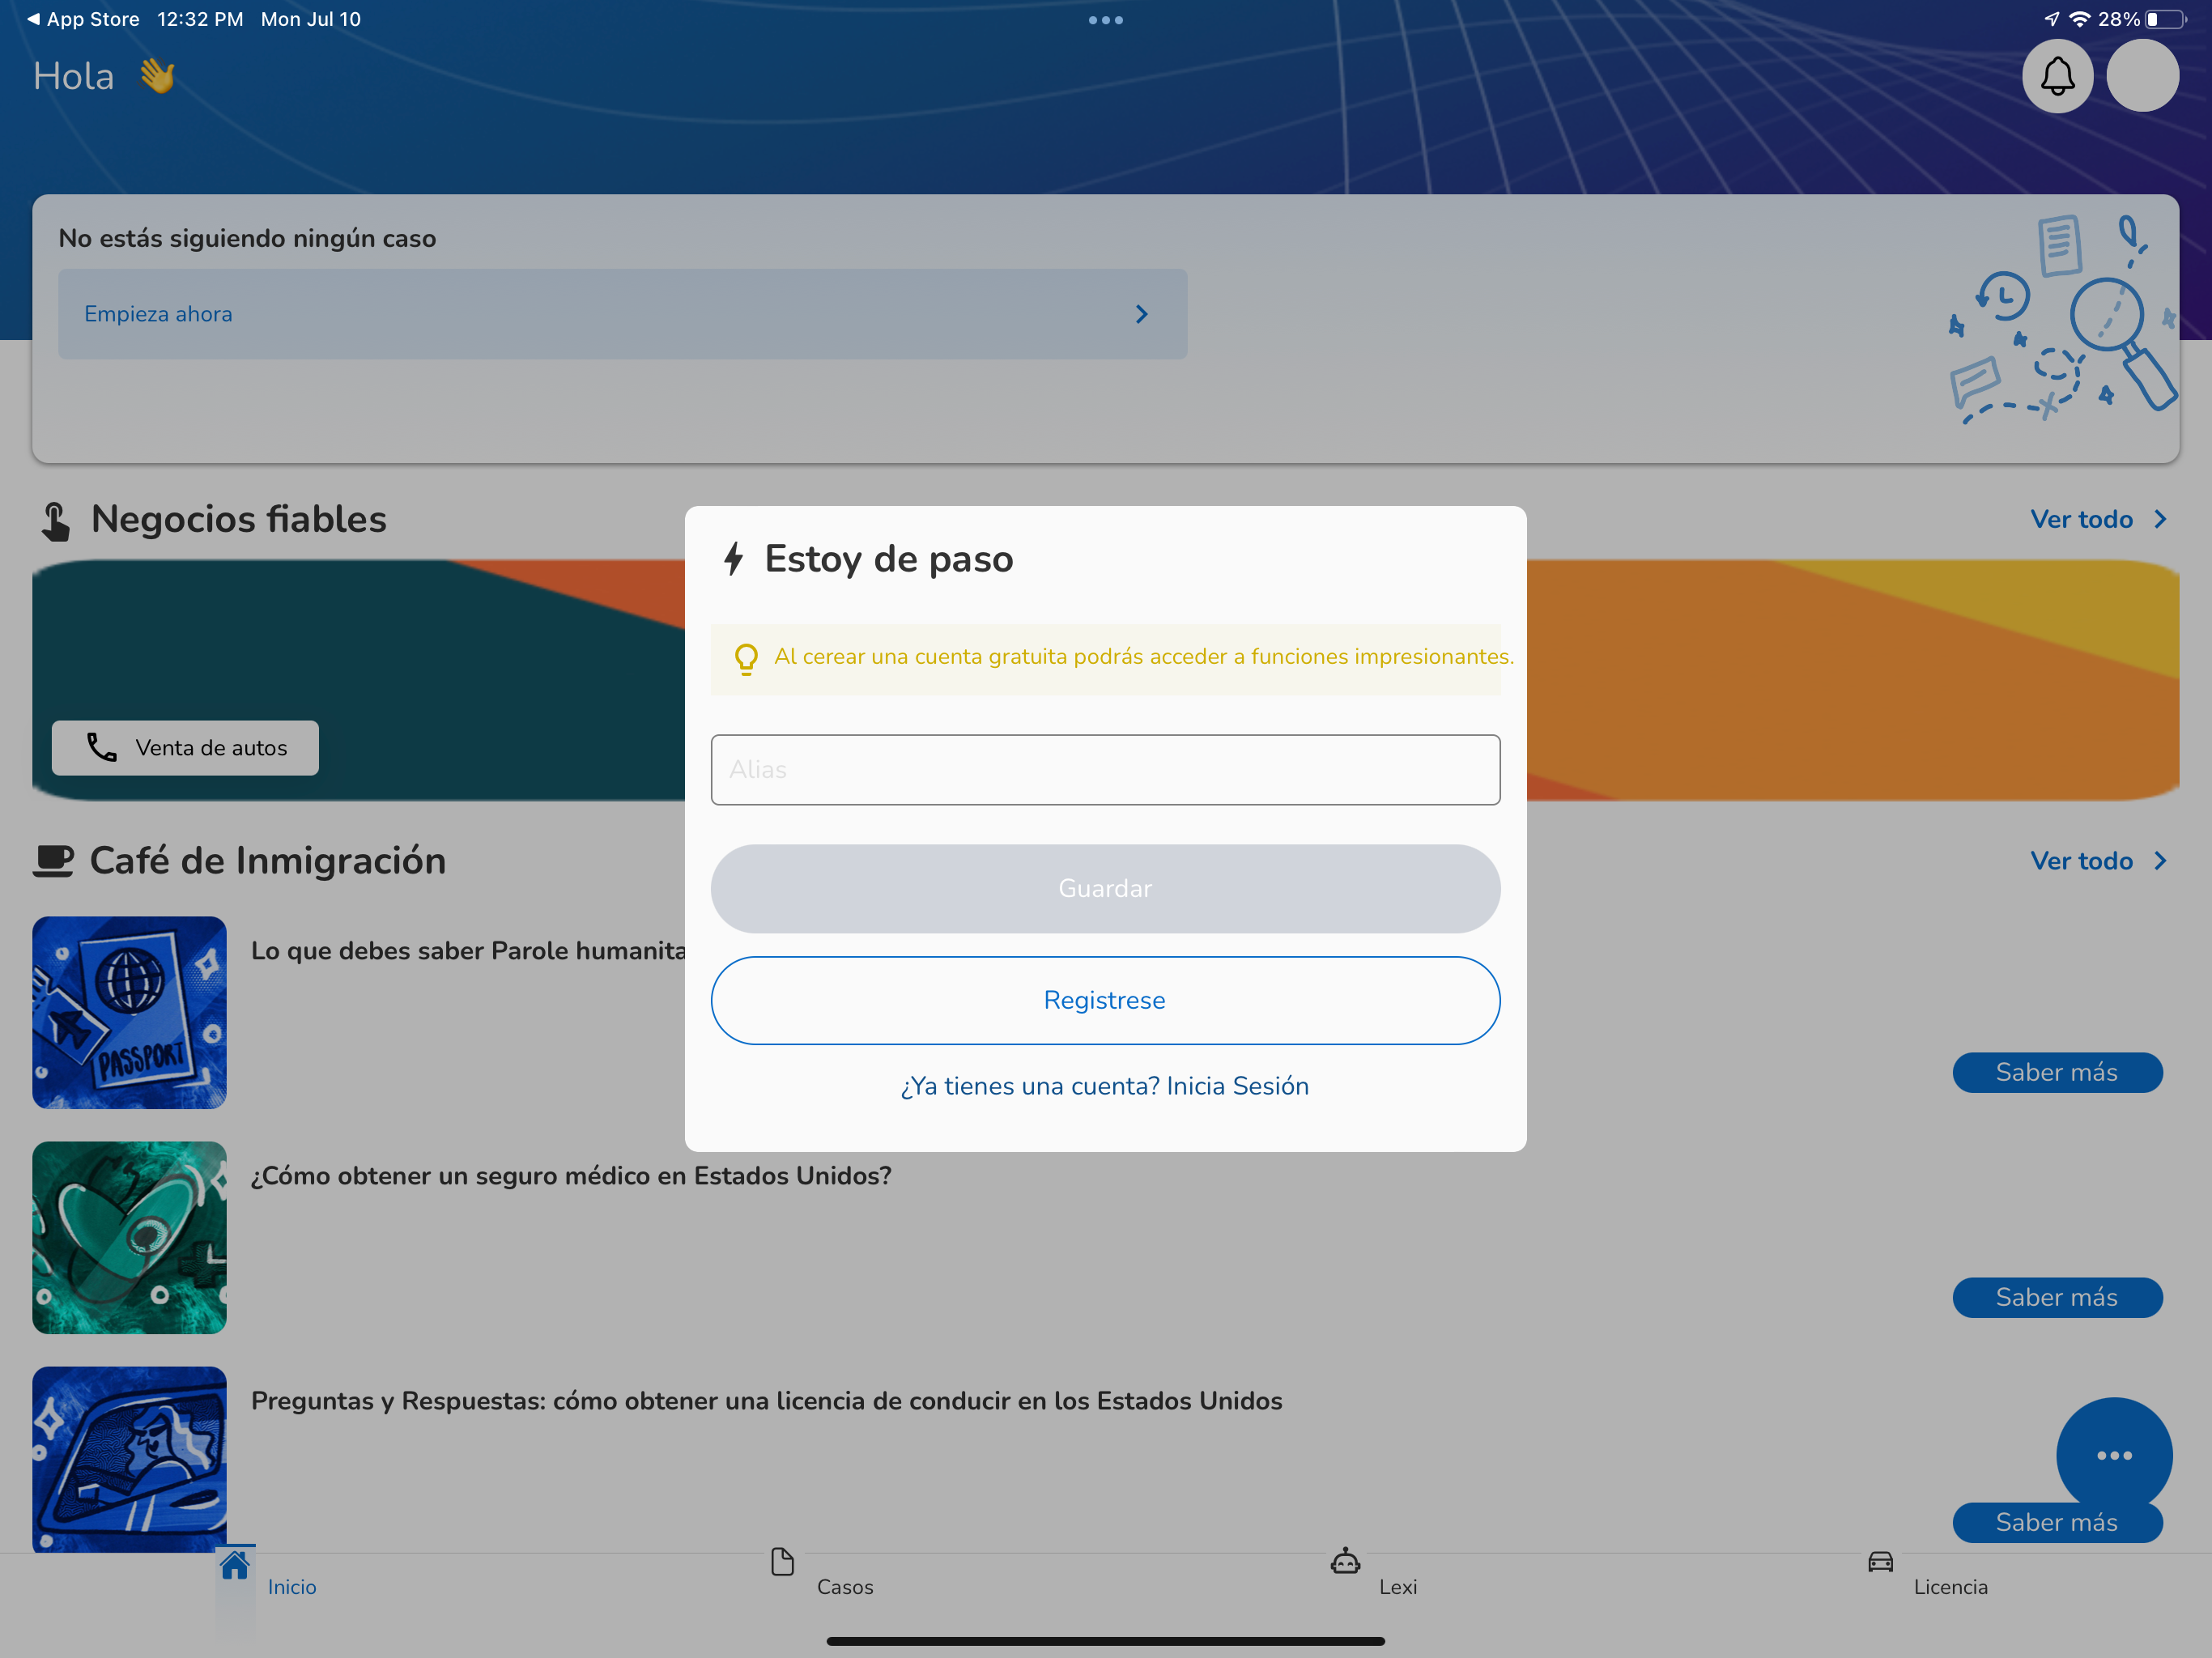Open the notifications bell icon

tap(2057, 76)
